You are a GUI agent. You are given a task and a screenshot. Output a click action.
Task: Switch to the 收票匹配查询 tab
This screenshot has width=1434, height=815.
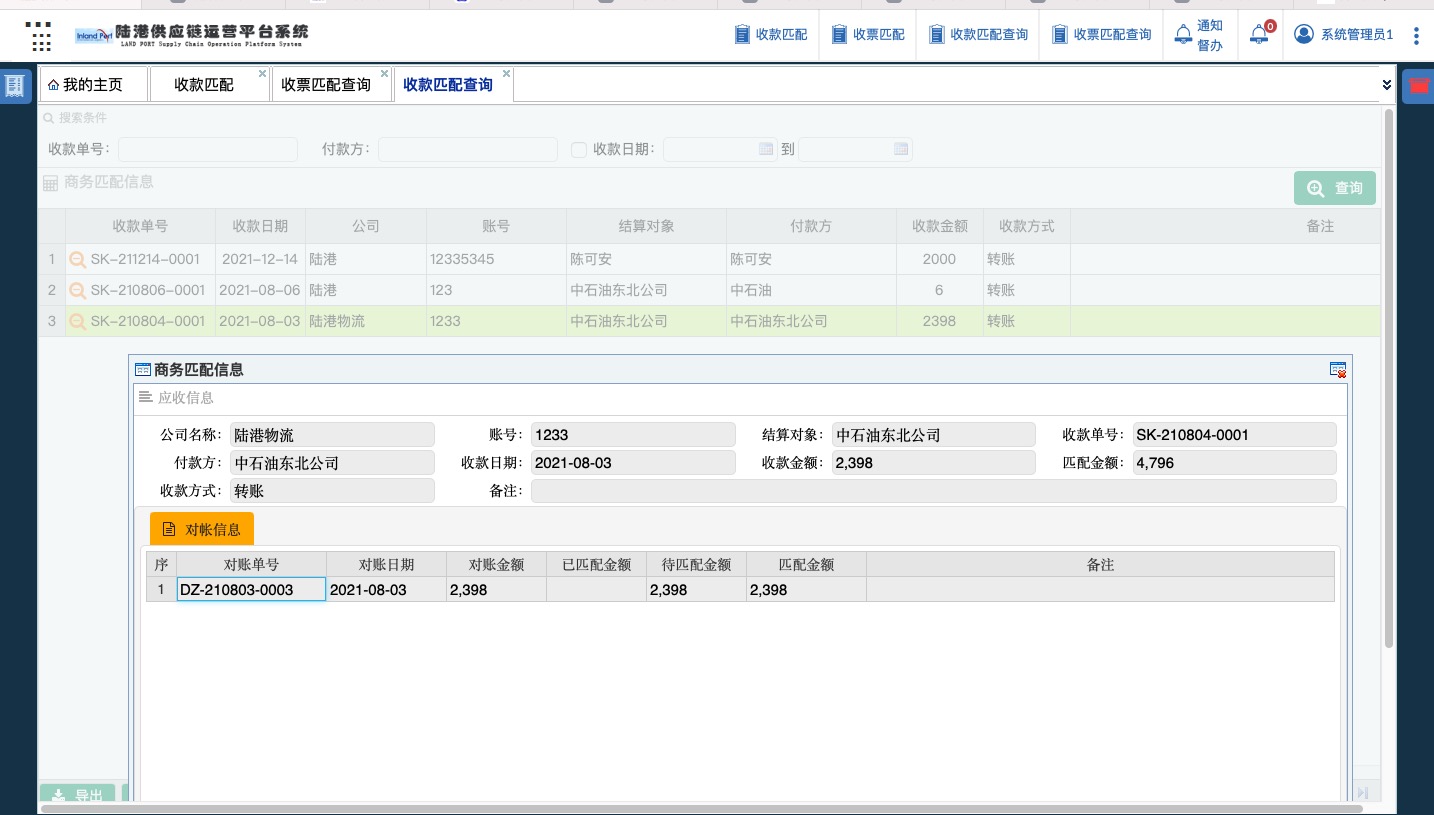tap(326, 85)
